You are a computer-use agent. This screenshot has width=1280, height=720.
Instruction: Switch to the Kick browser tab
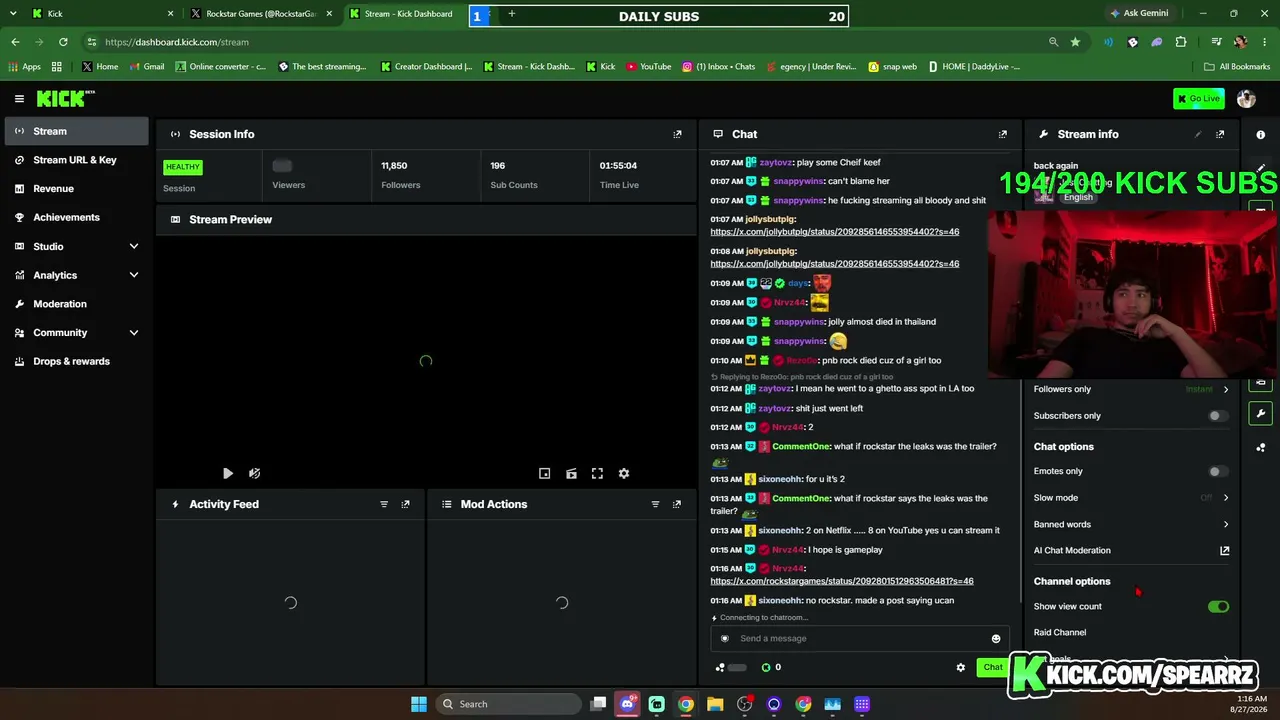(x=98, y=14)
